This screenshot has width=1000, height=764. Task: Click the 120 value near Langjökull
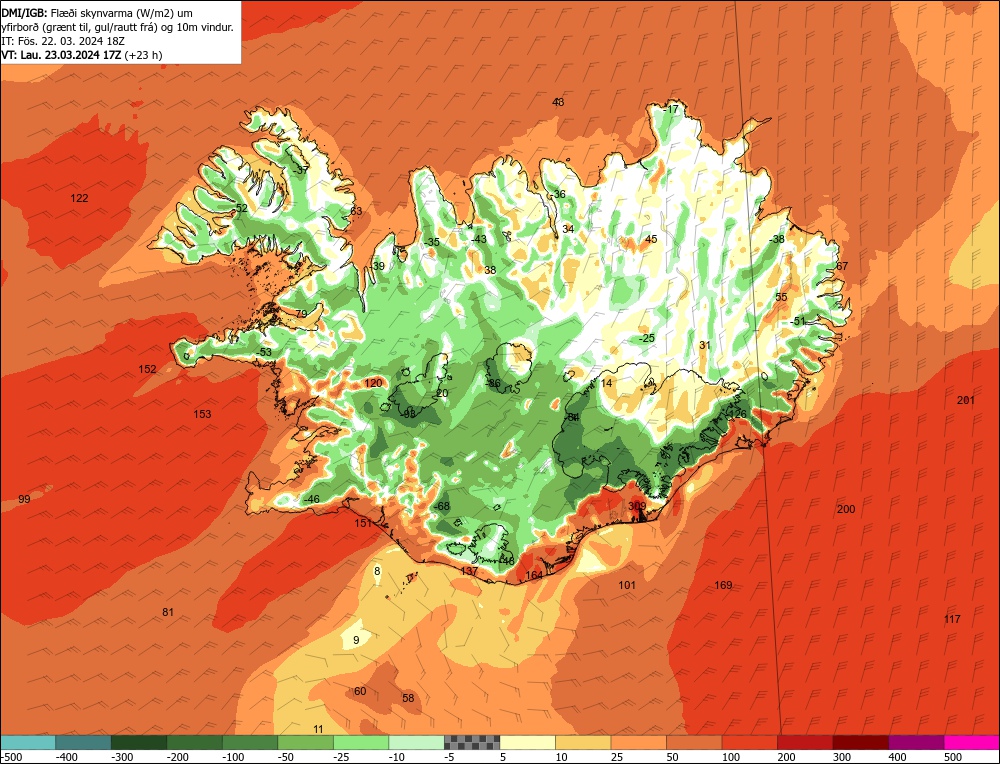pyautogui.click(x=373, y=383)
